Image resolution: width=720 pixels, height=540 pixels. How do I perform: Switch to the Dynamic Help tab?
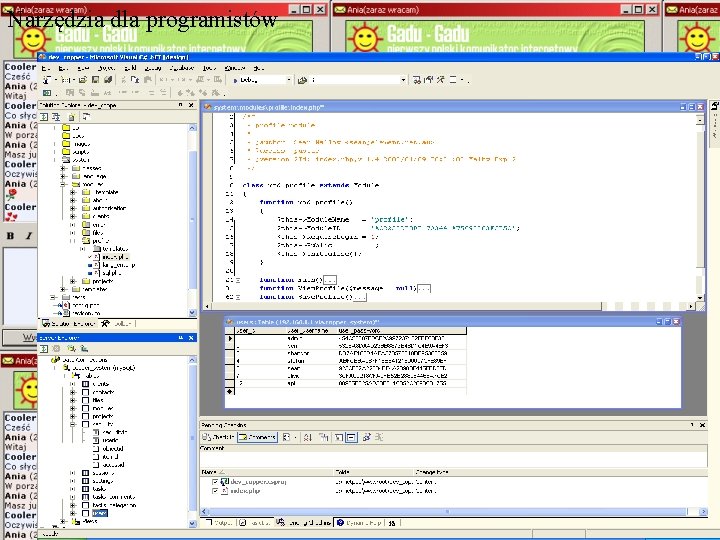(x=358, y=523)
